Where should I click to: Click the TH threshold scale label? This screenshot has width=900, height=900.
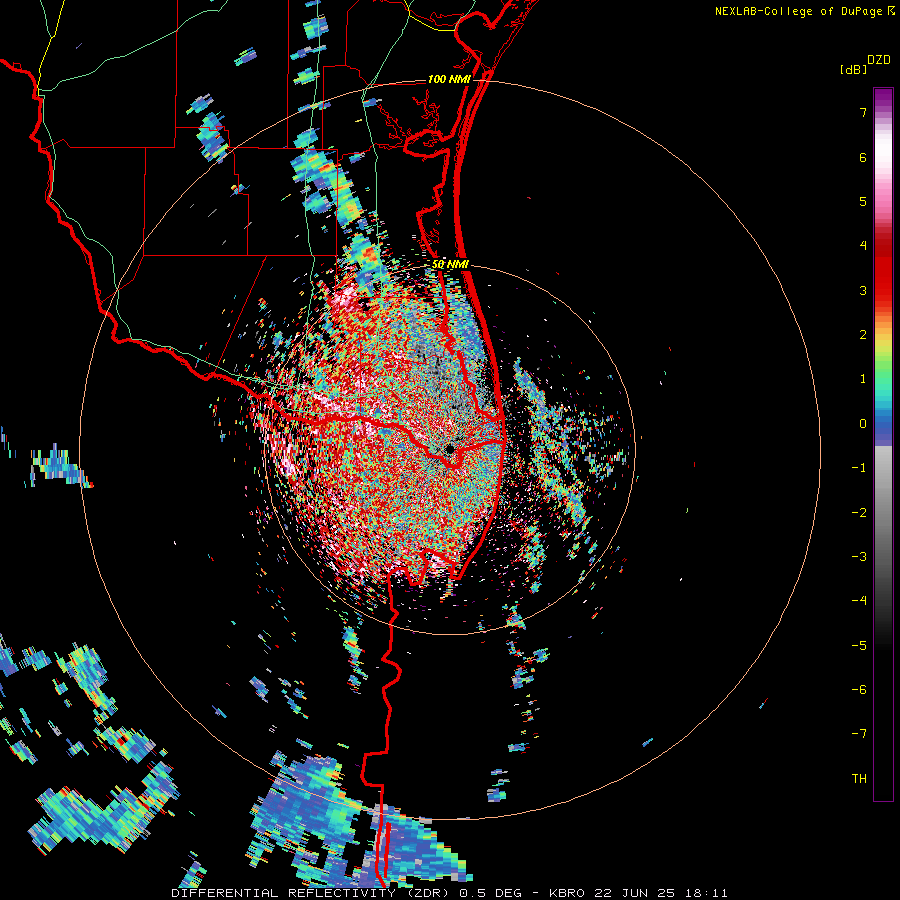click(859, 779)
